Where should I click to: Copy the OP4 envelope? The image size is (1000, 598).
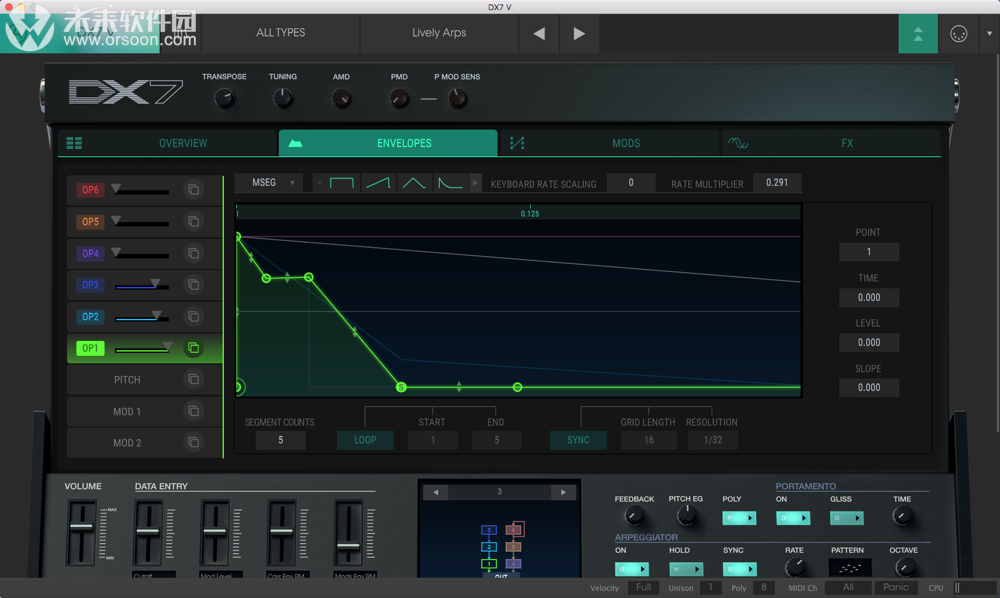coord(193,253)
